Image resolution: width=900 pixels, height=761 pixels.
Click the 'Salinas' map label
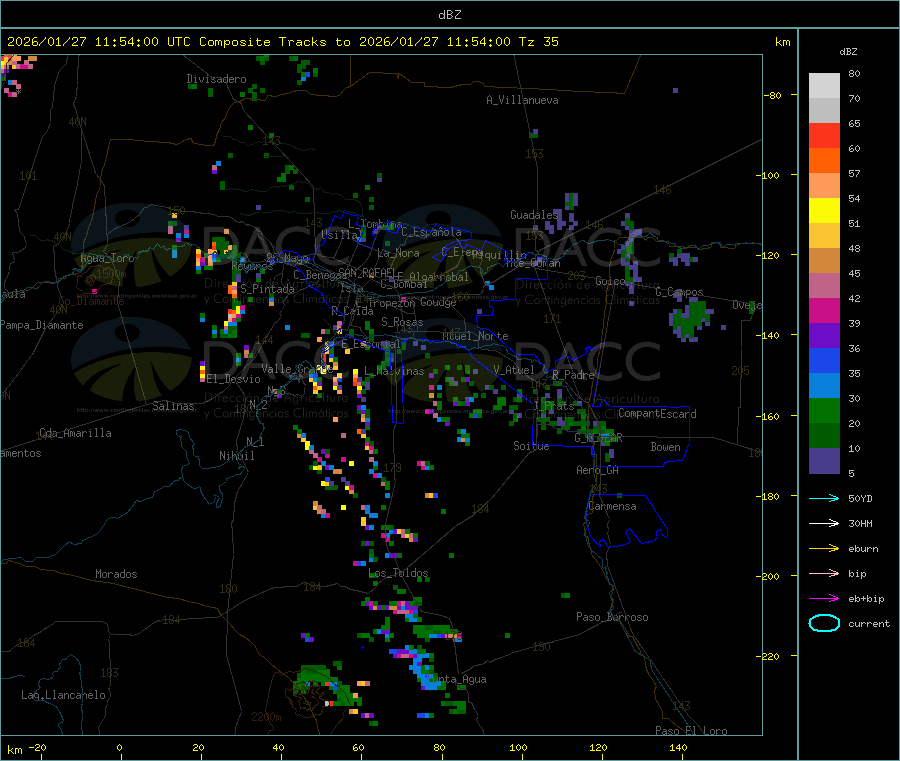pyautogui.click(x=173, y=406)
